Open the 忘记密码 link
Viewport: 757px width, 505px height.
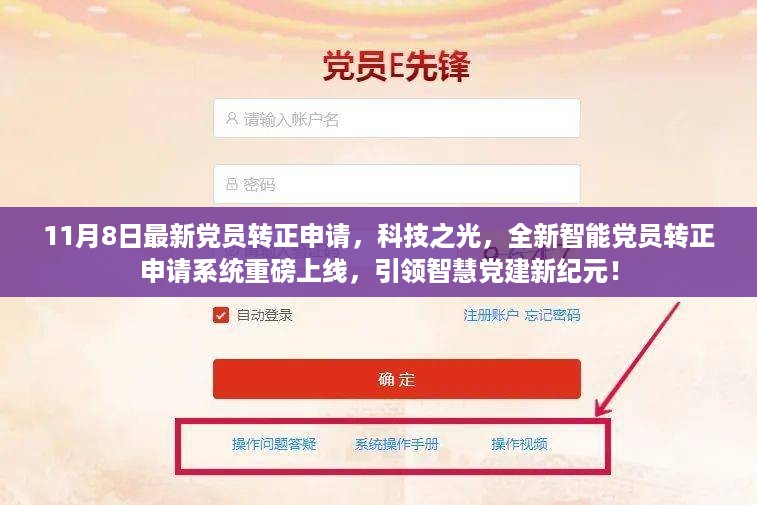pyautogui.click(x=552, y=315)
